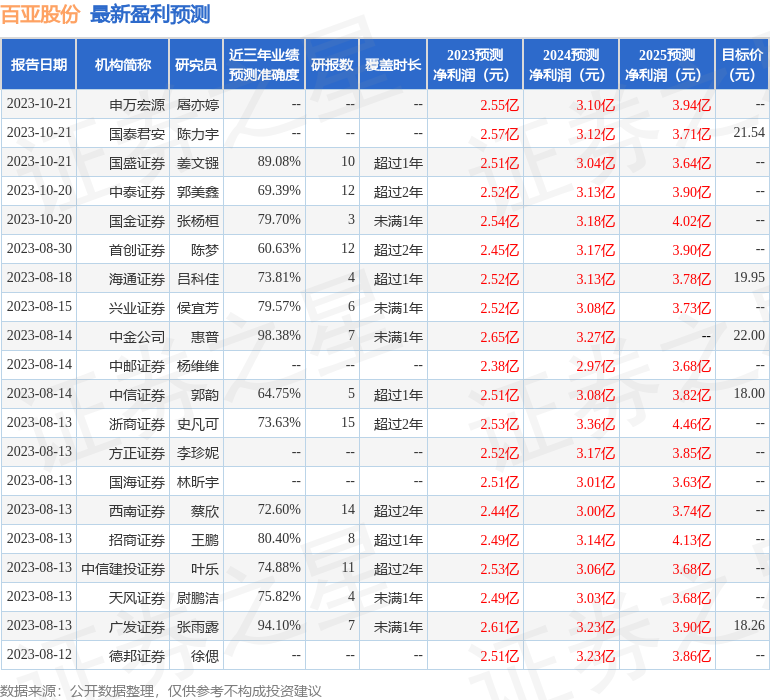Click 2023 forecast value 2.38亿
This screenshot has width=770, height=700.
click(499, 366)
